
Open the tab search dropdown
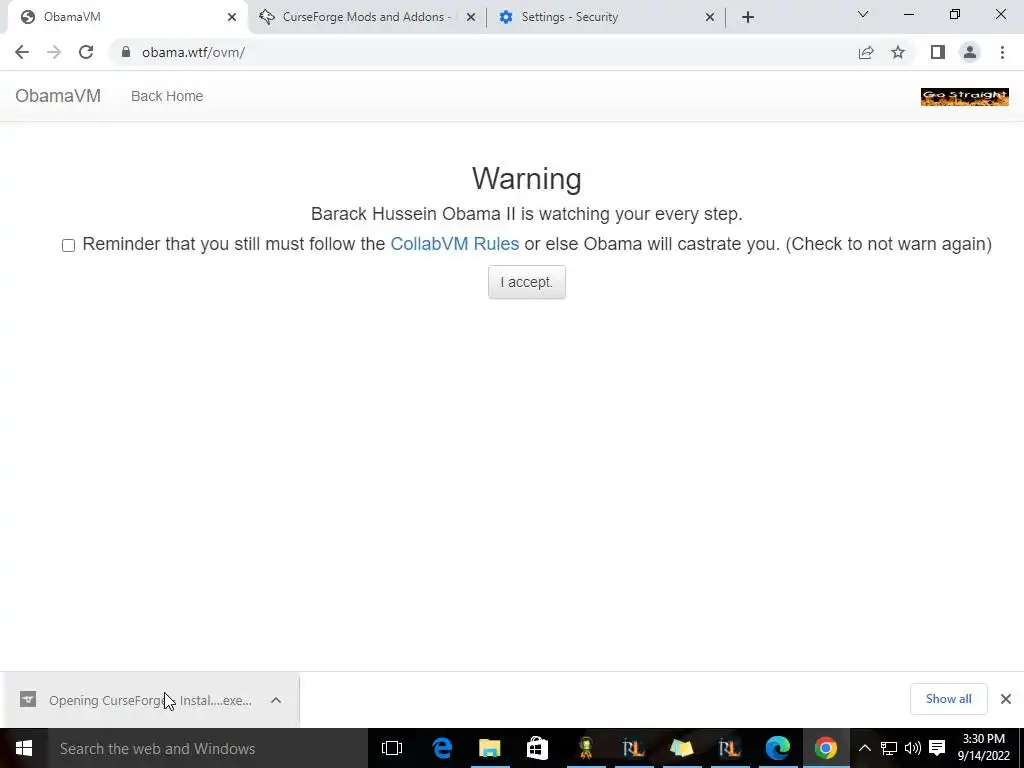pyautogui.click(x=863, y=14)
